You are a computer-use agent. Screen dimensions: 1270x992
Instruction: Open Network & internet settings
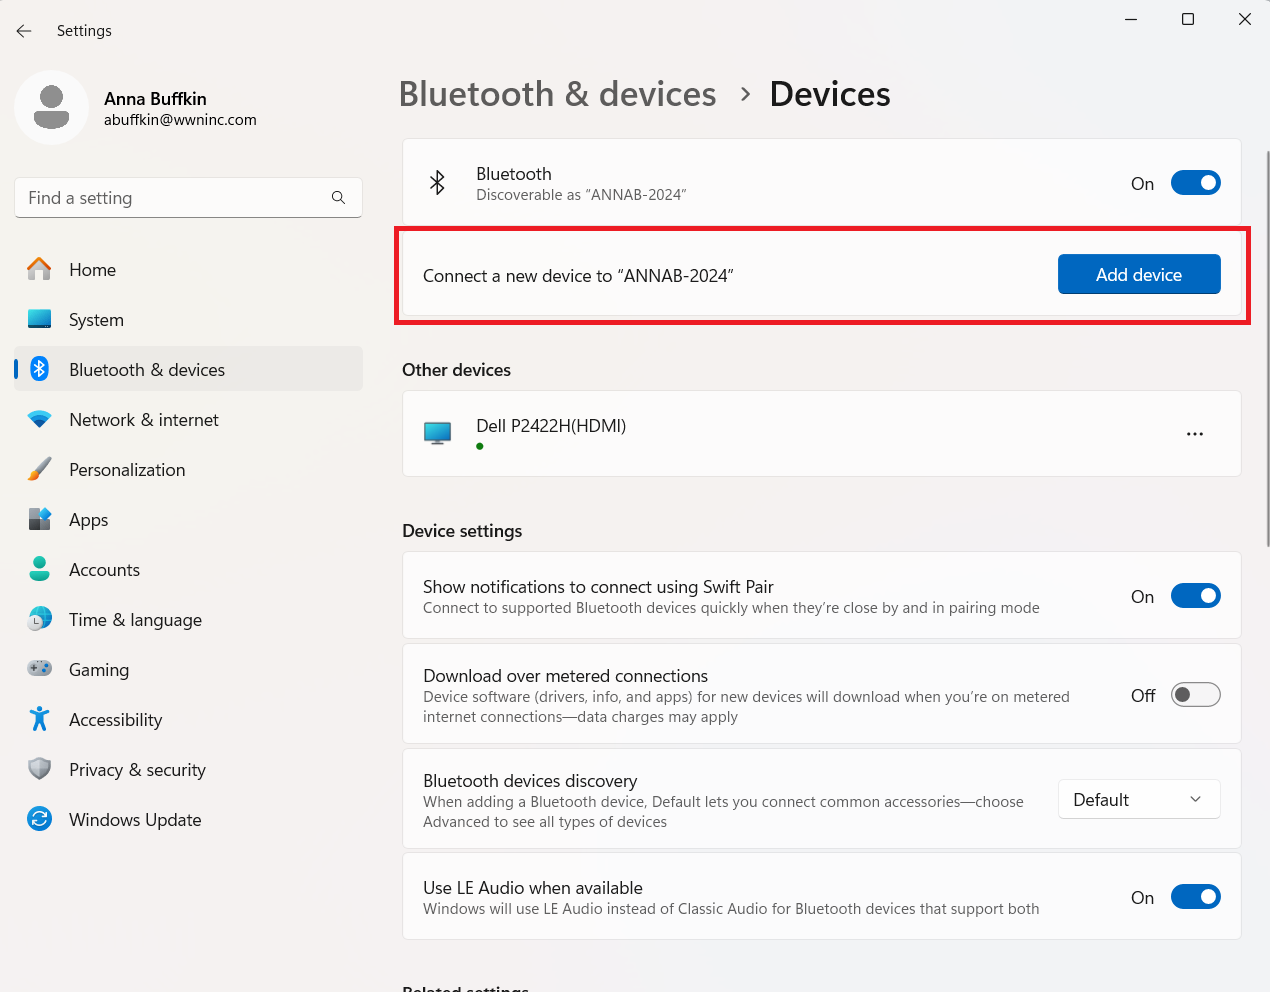[188, 419]
